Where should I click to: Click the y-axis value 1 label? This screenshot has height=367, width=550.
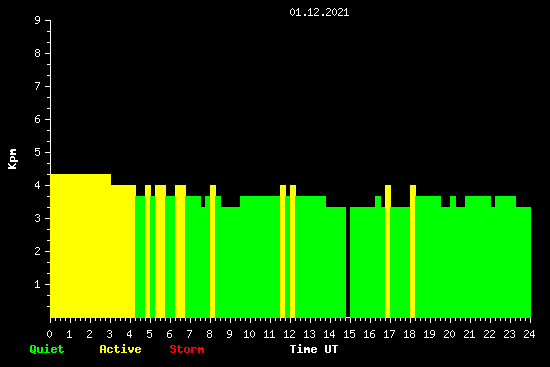[x=37, y=284]
